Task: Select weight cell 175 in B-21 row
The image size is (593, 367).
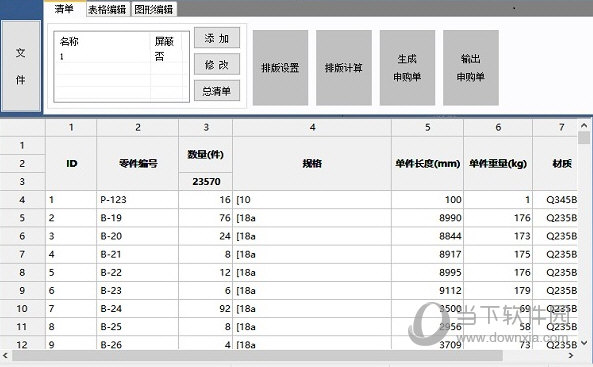Action: [498, 254]
